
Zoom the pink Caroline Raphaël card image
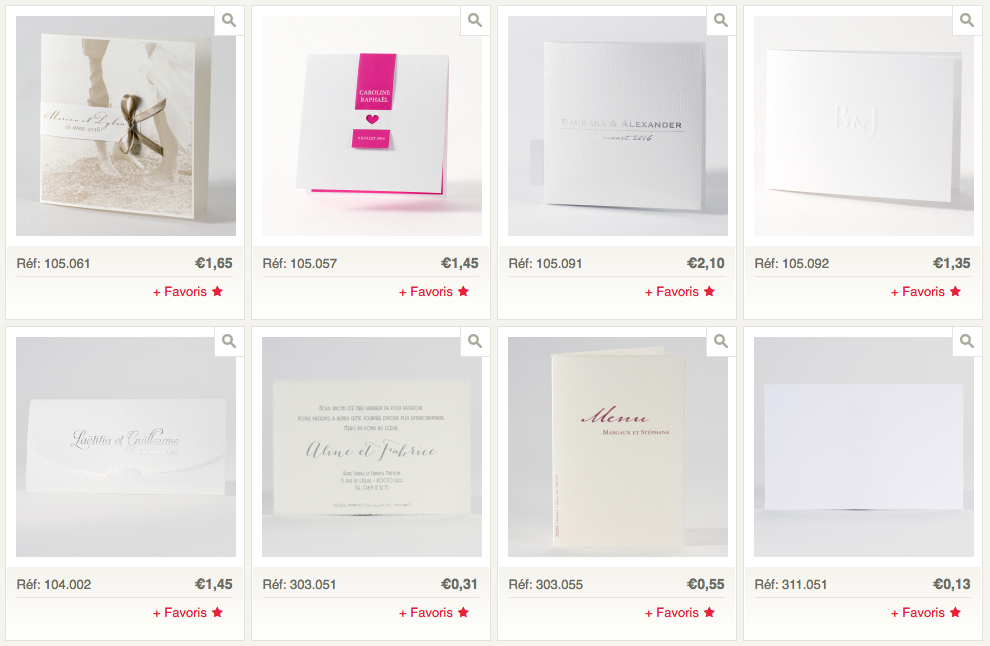click(475, 20)
